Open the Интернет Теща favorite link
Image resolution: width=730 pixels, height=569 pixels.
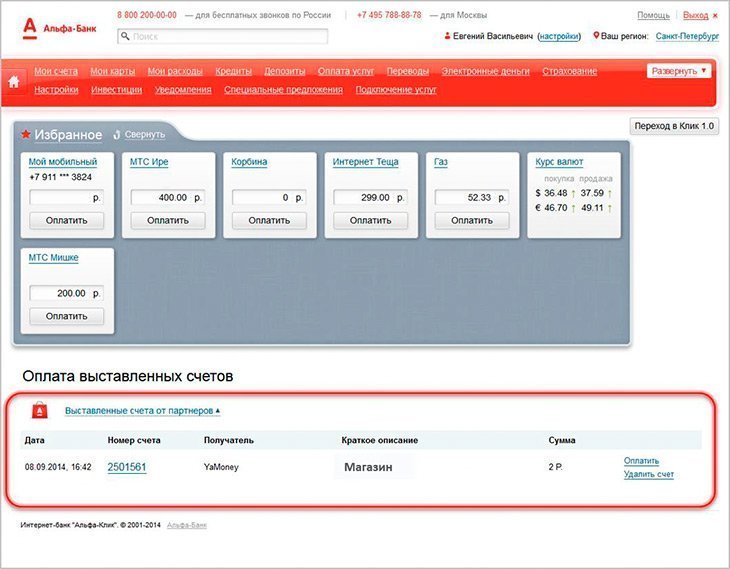(x=365, y=162)
